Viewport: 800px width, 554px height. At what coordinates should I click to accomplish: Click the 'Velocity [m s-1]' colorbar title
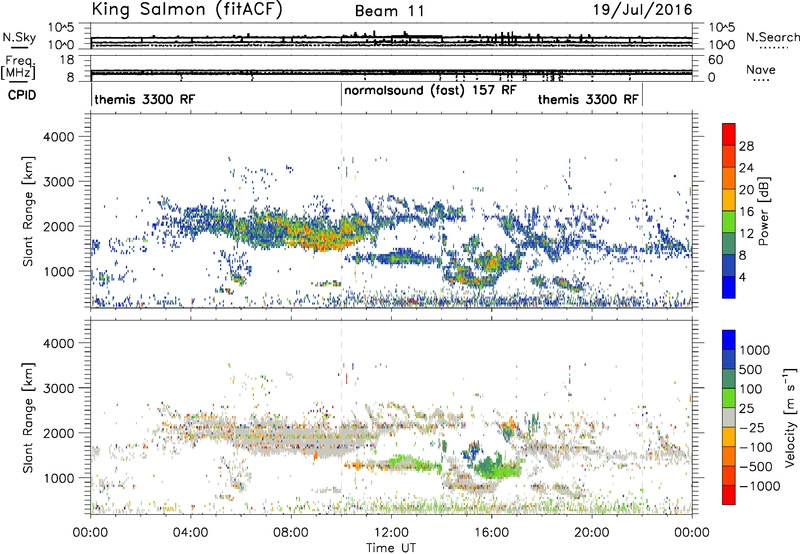click(x=790, y=417)
